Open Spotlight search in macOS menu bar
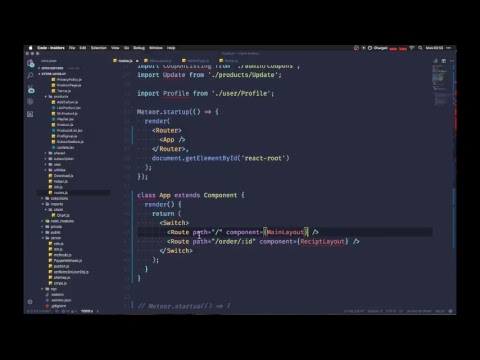 420,48
